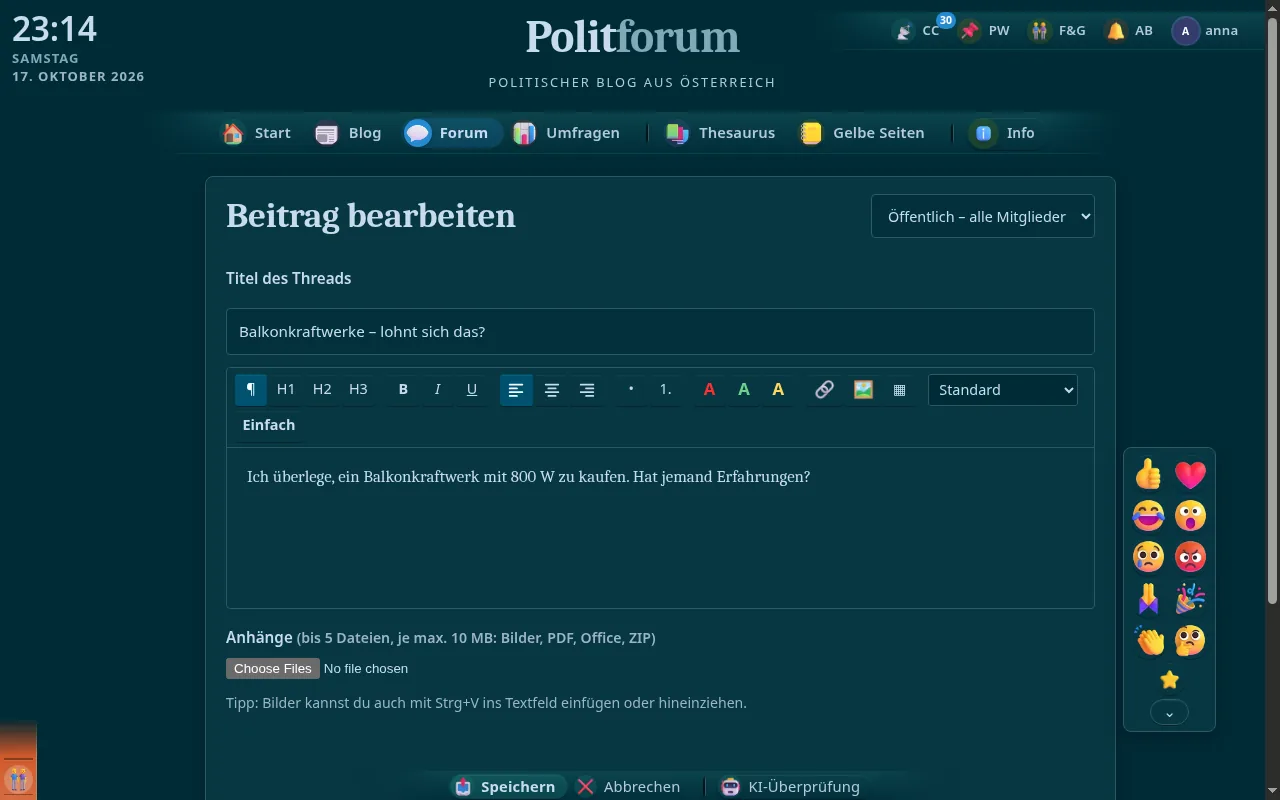Align text left
The height and width of the screenshot is (800, 1280).
click(516, 390)
